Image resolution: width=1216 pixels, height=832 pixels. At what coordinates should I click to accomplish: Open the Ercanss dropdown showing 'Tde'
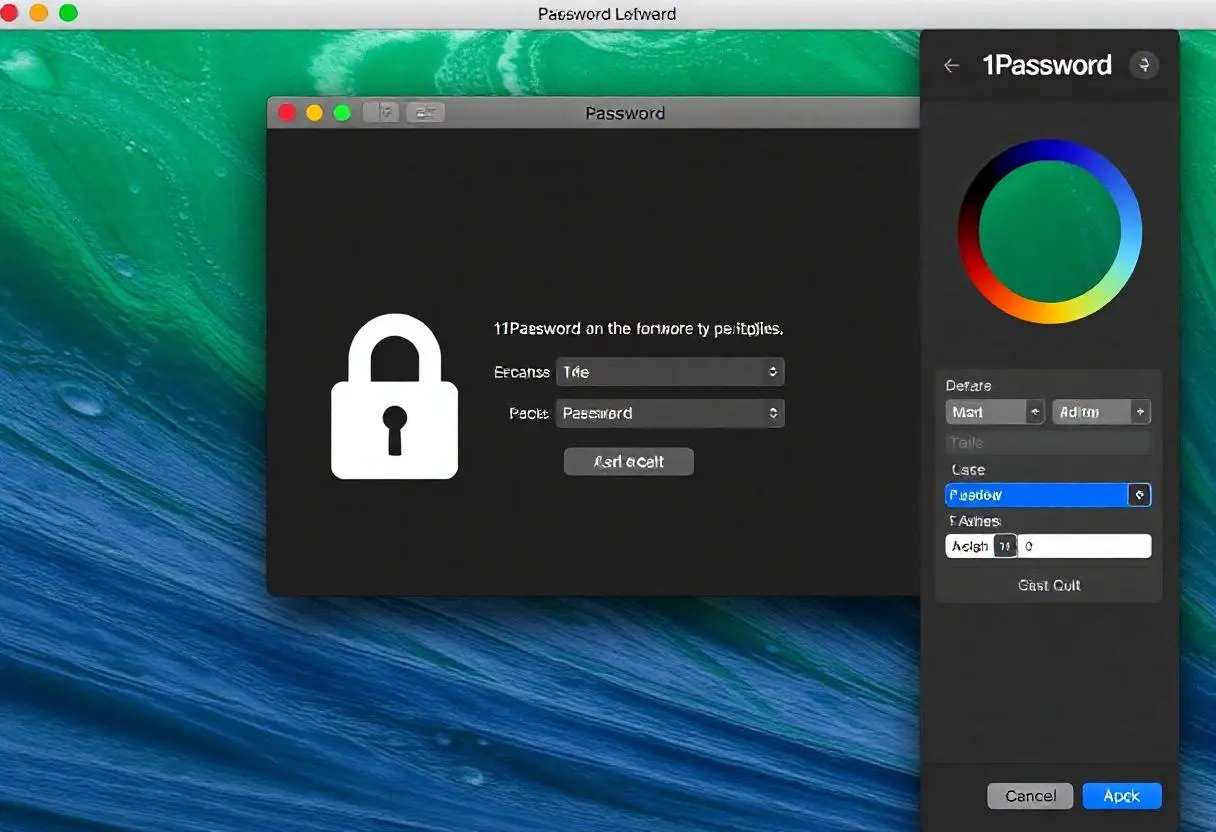tap(670, 372)
